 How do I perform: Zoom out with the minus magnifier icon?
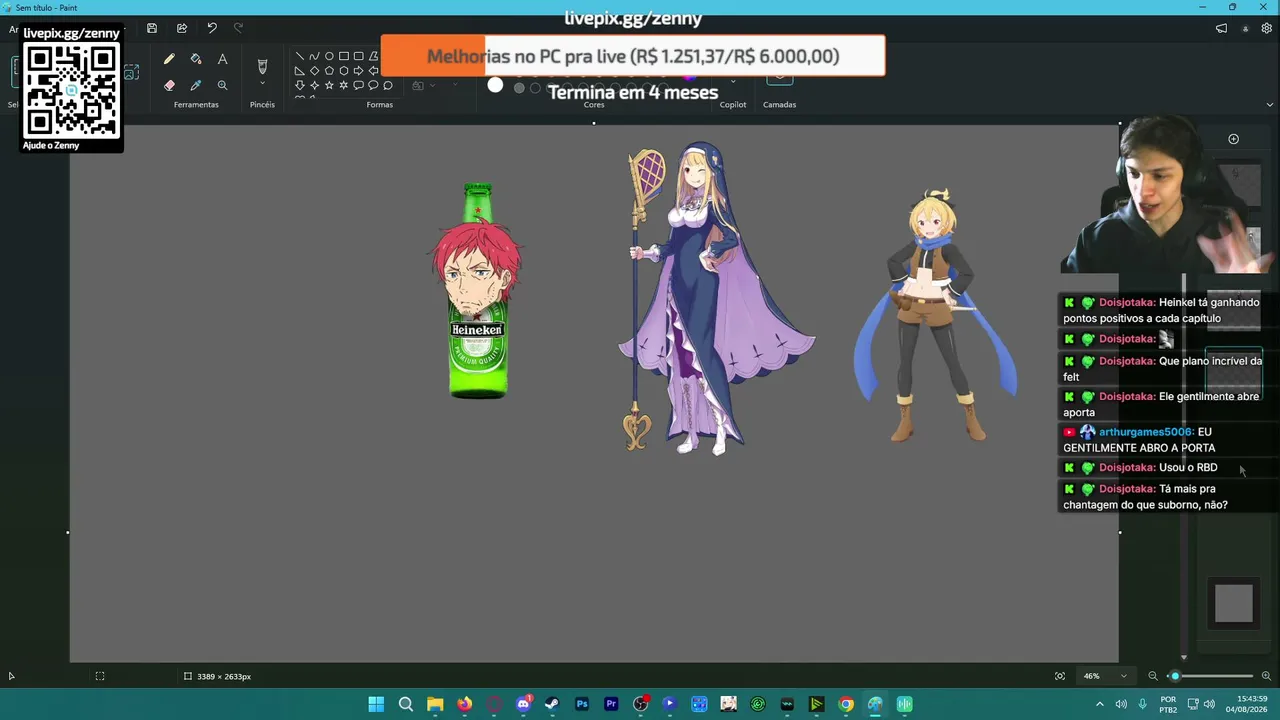[x=1153, y=676]
